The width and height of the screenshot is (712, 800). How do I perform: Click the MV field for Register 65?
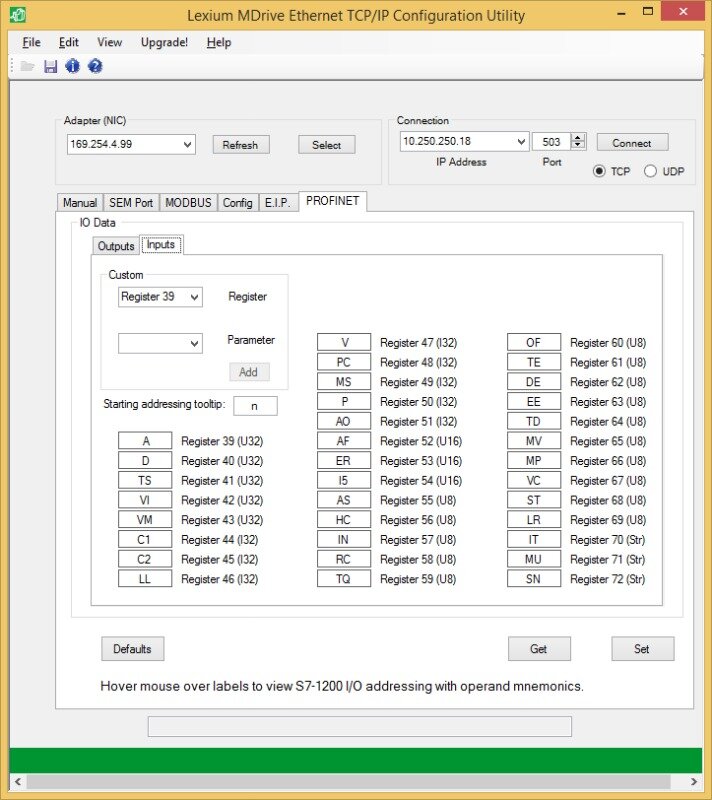534,441
